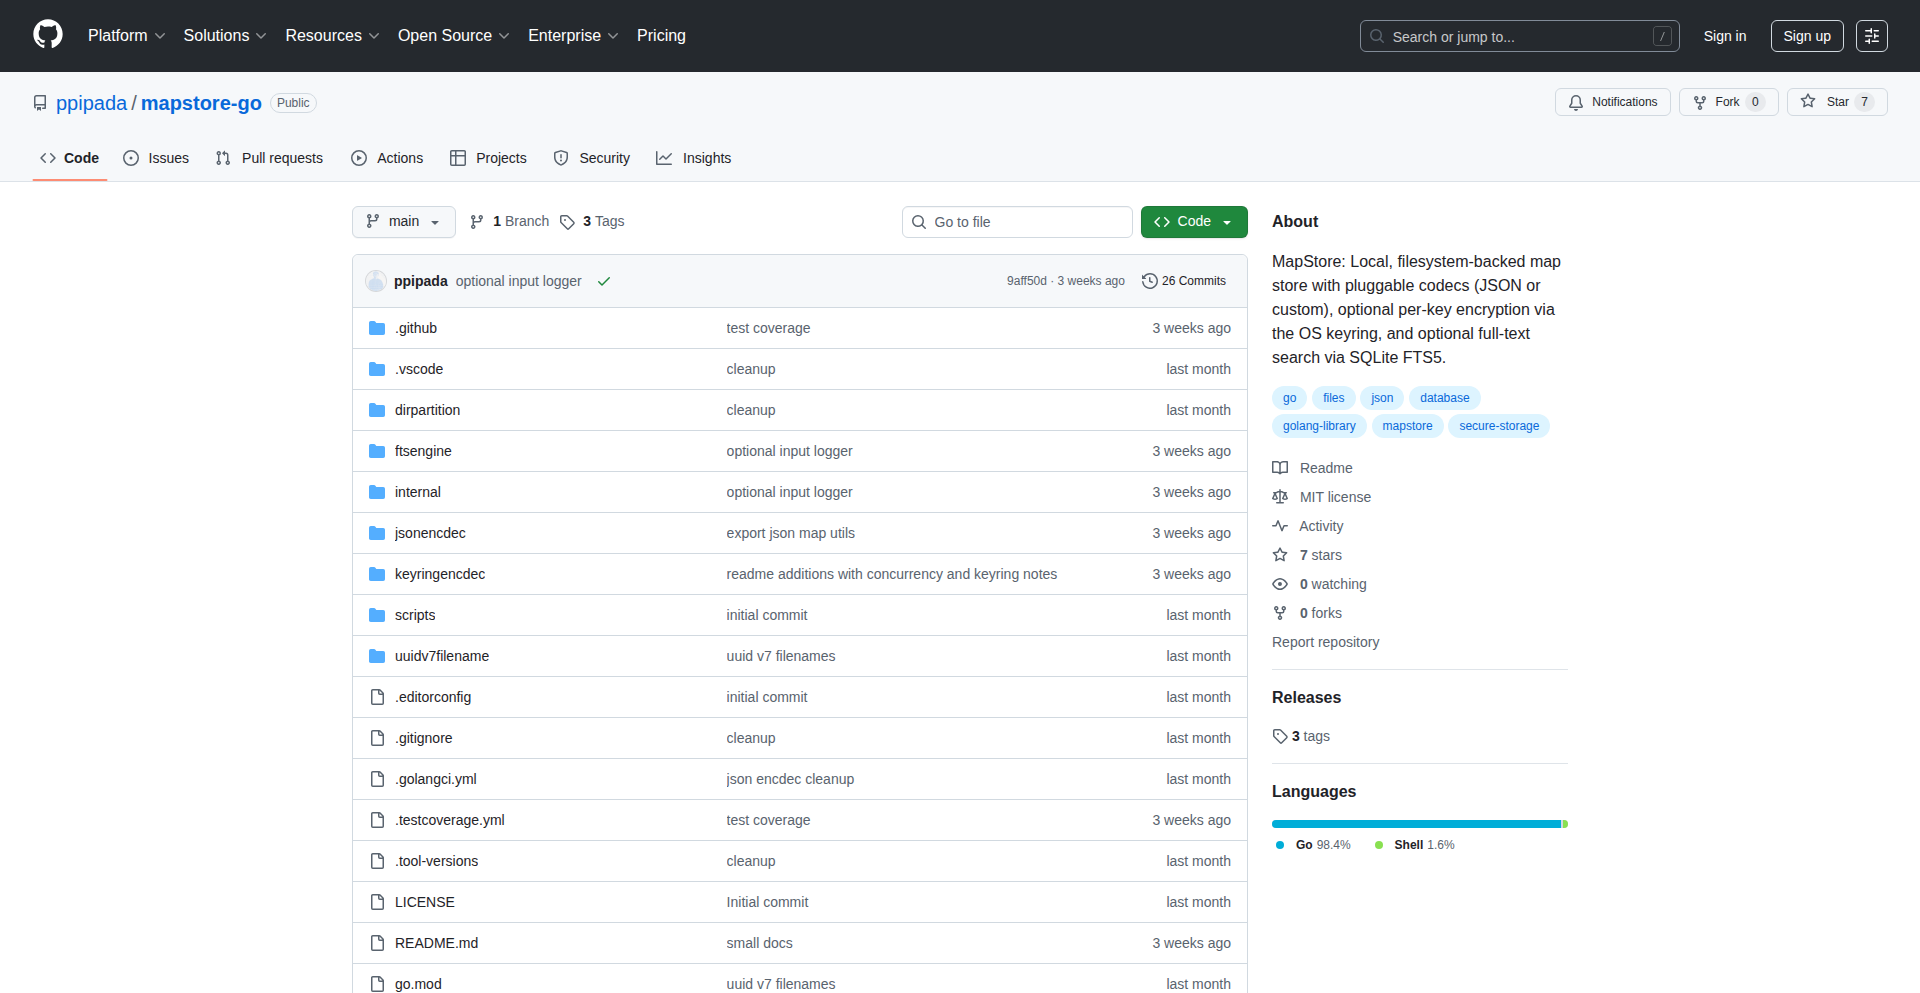The height and width of the screenshot is (993, 1920).
Task: Open the 26 Commits history
Action: click(1184, 281)
